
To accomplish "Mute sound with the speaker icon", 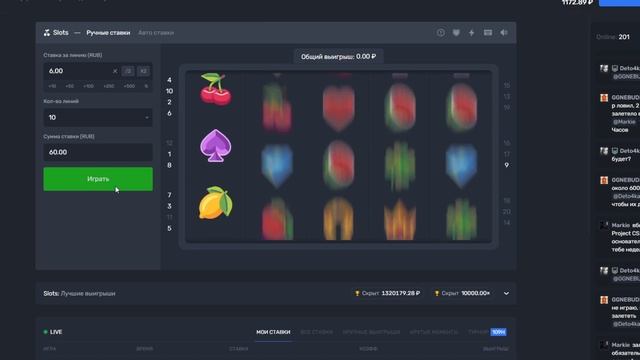I will click(x=504, y=33).
